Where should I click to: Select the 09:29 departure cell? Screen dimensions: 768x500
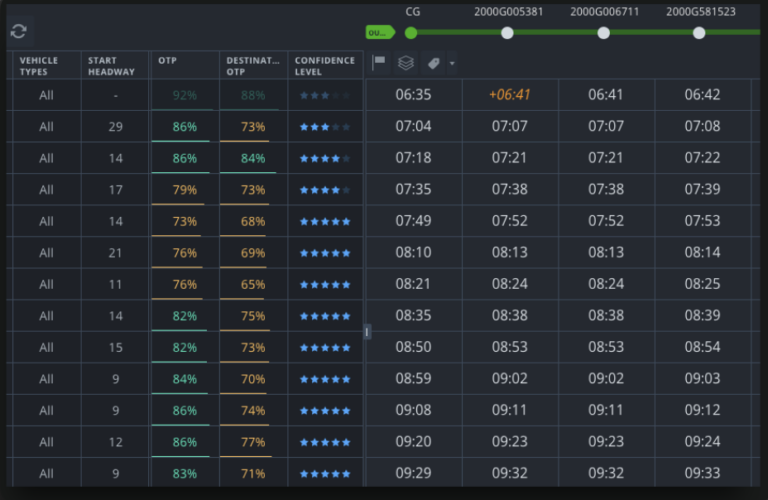tap(413, 473)
